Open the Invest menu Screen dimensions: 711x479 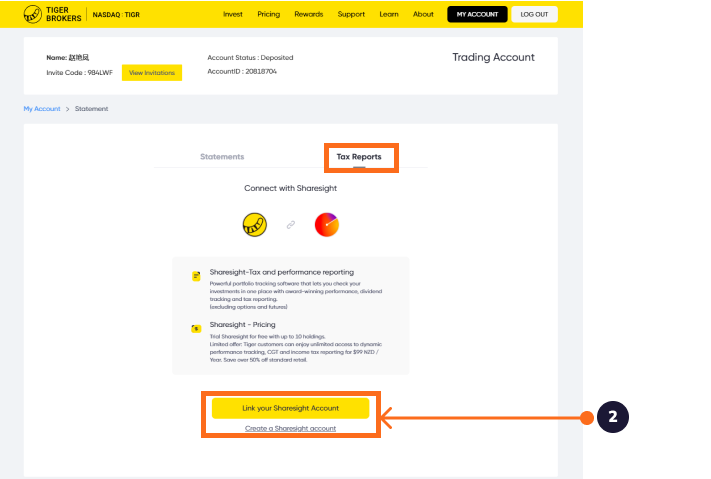233,14
